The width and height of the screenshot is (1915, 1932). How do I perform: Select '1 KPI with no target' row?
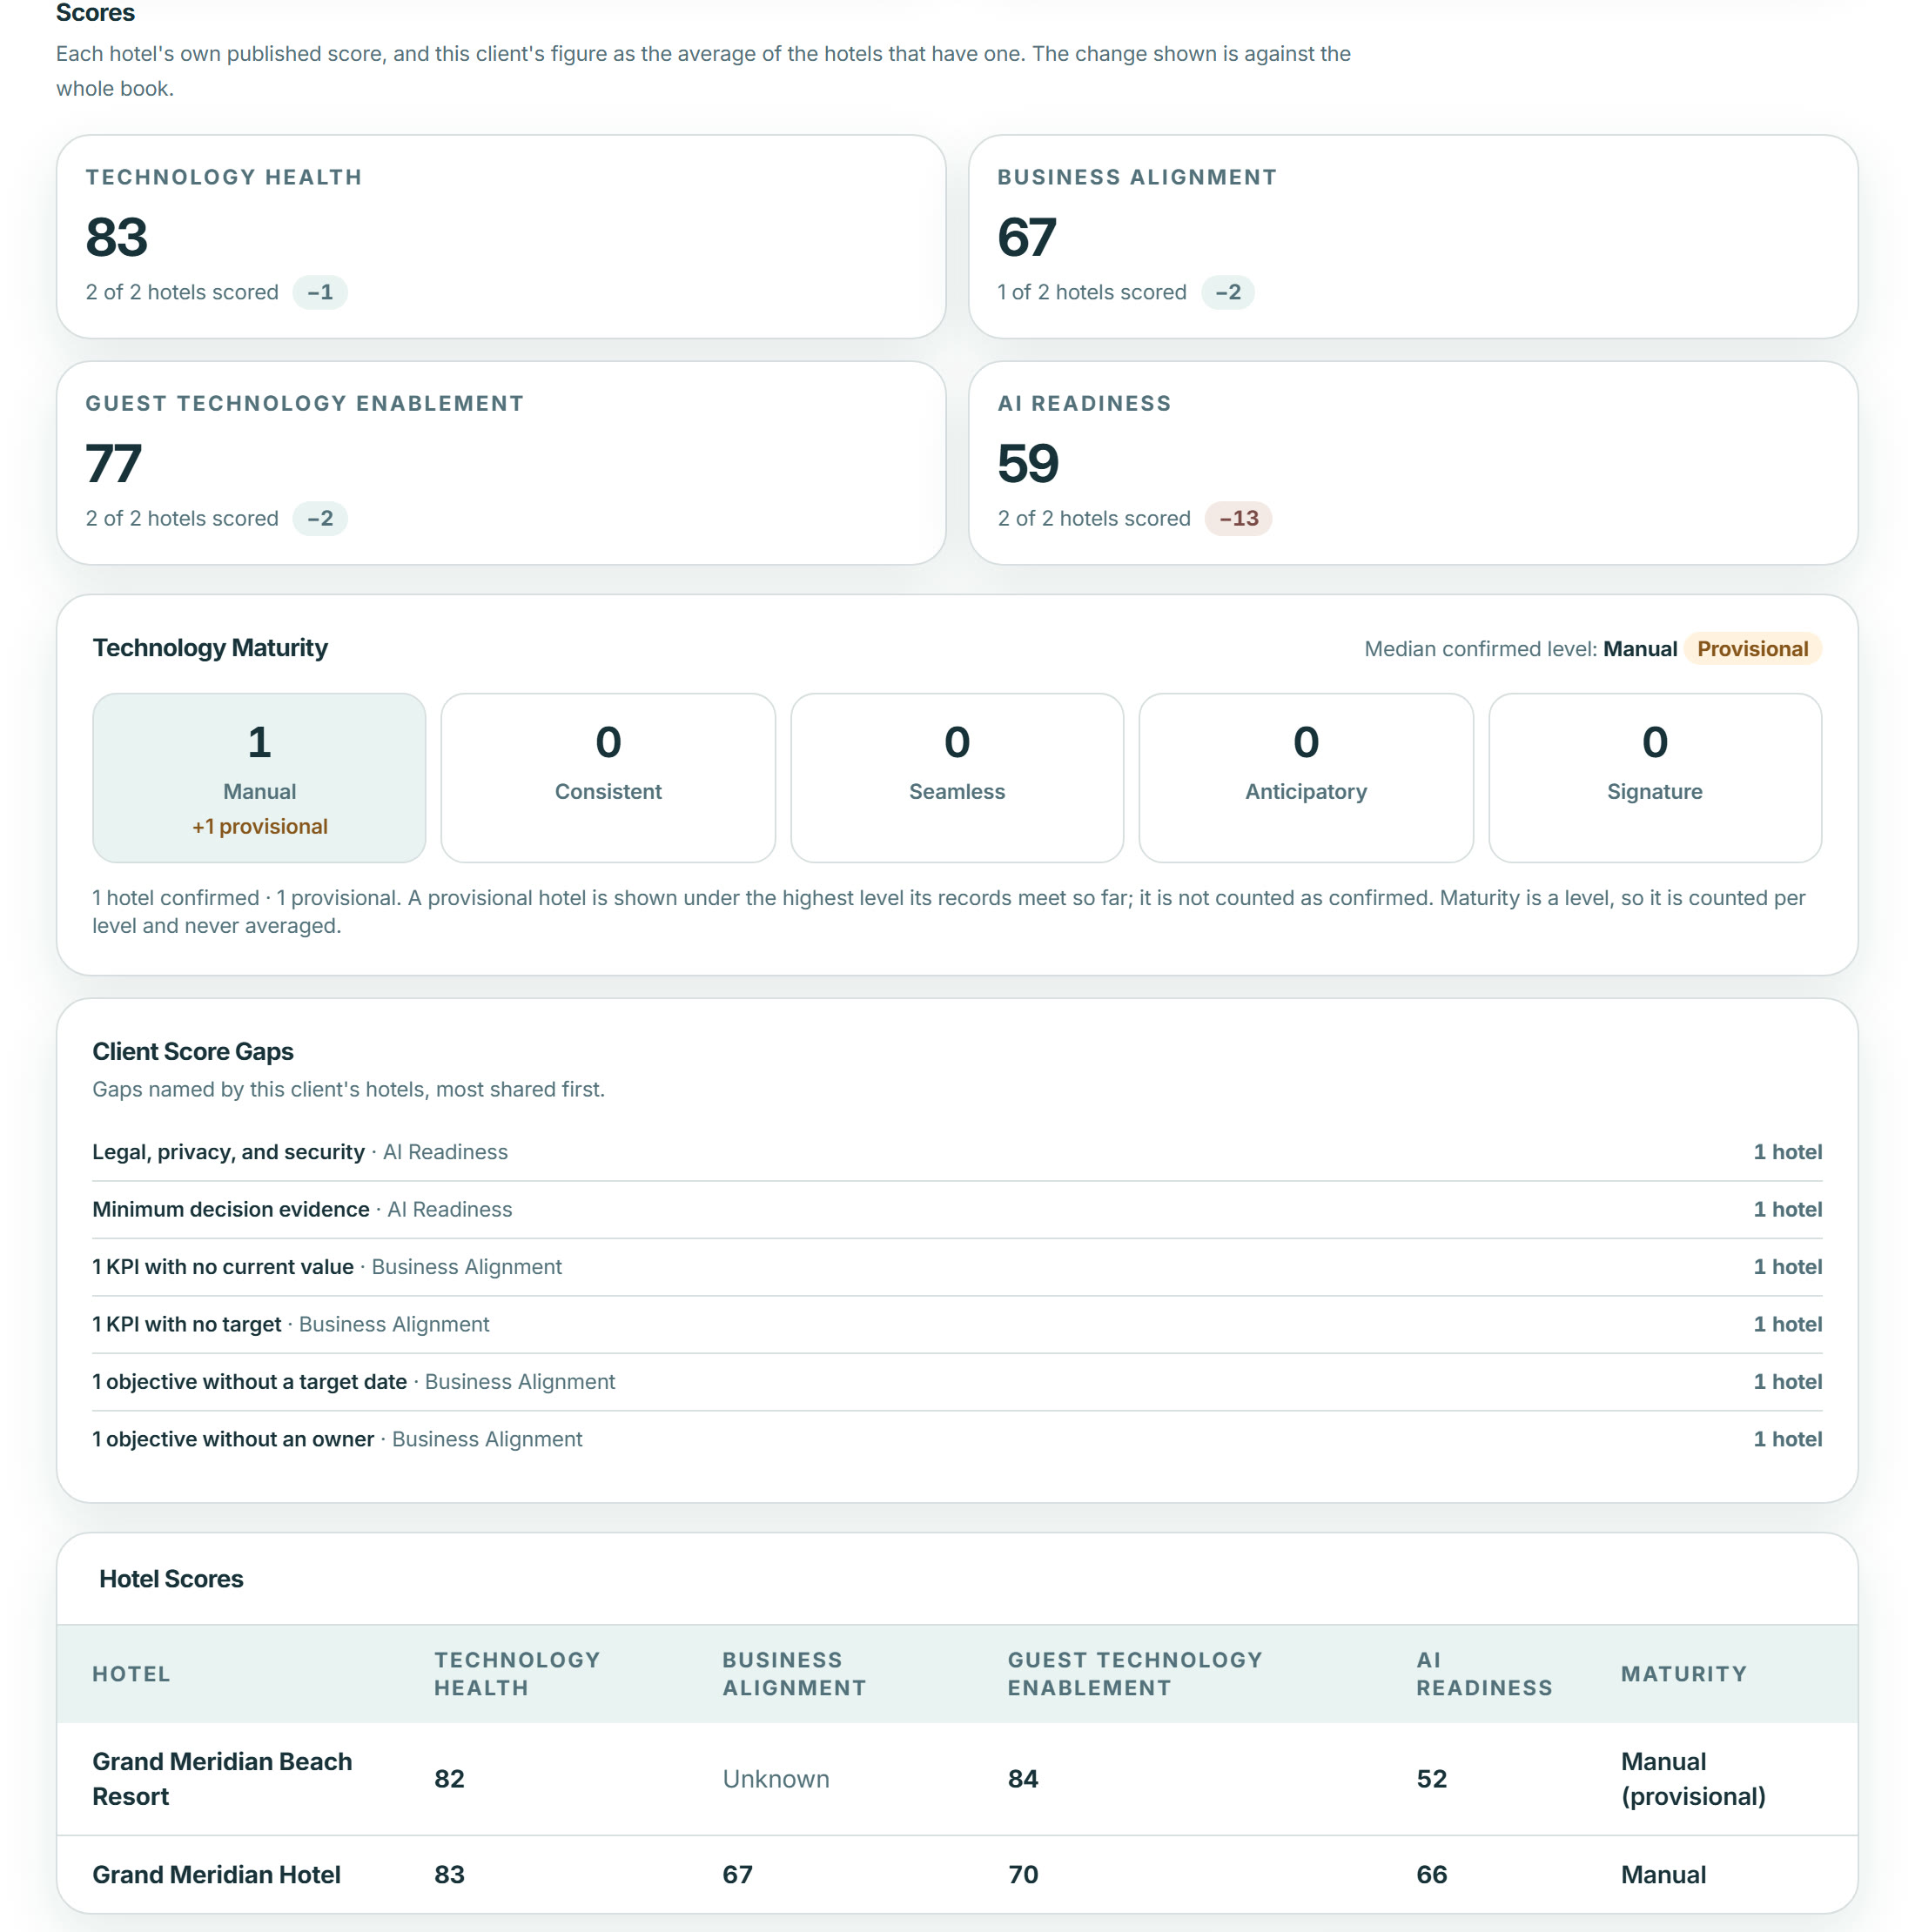(957, 1325)
